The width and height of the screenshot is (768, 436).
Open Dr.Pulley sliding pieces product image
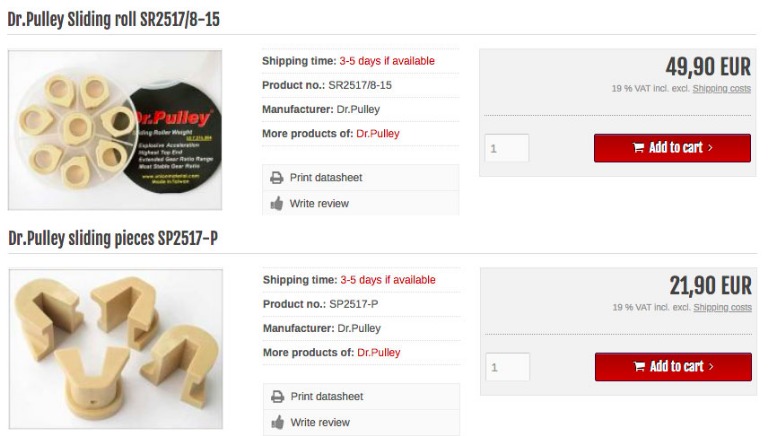tap(116, 349)
